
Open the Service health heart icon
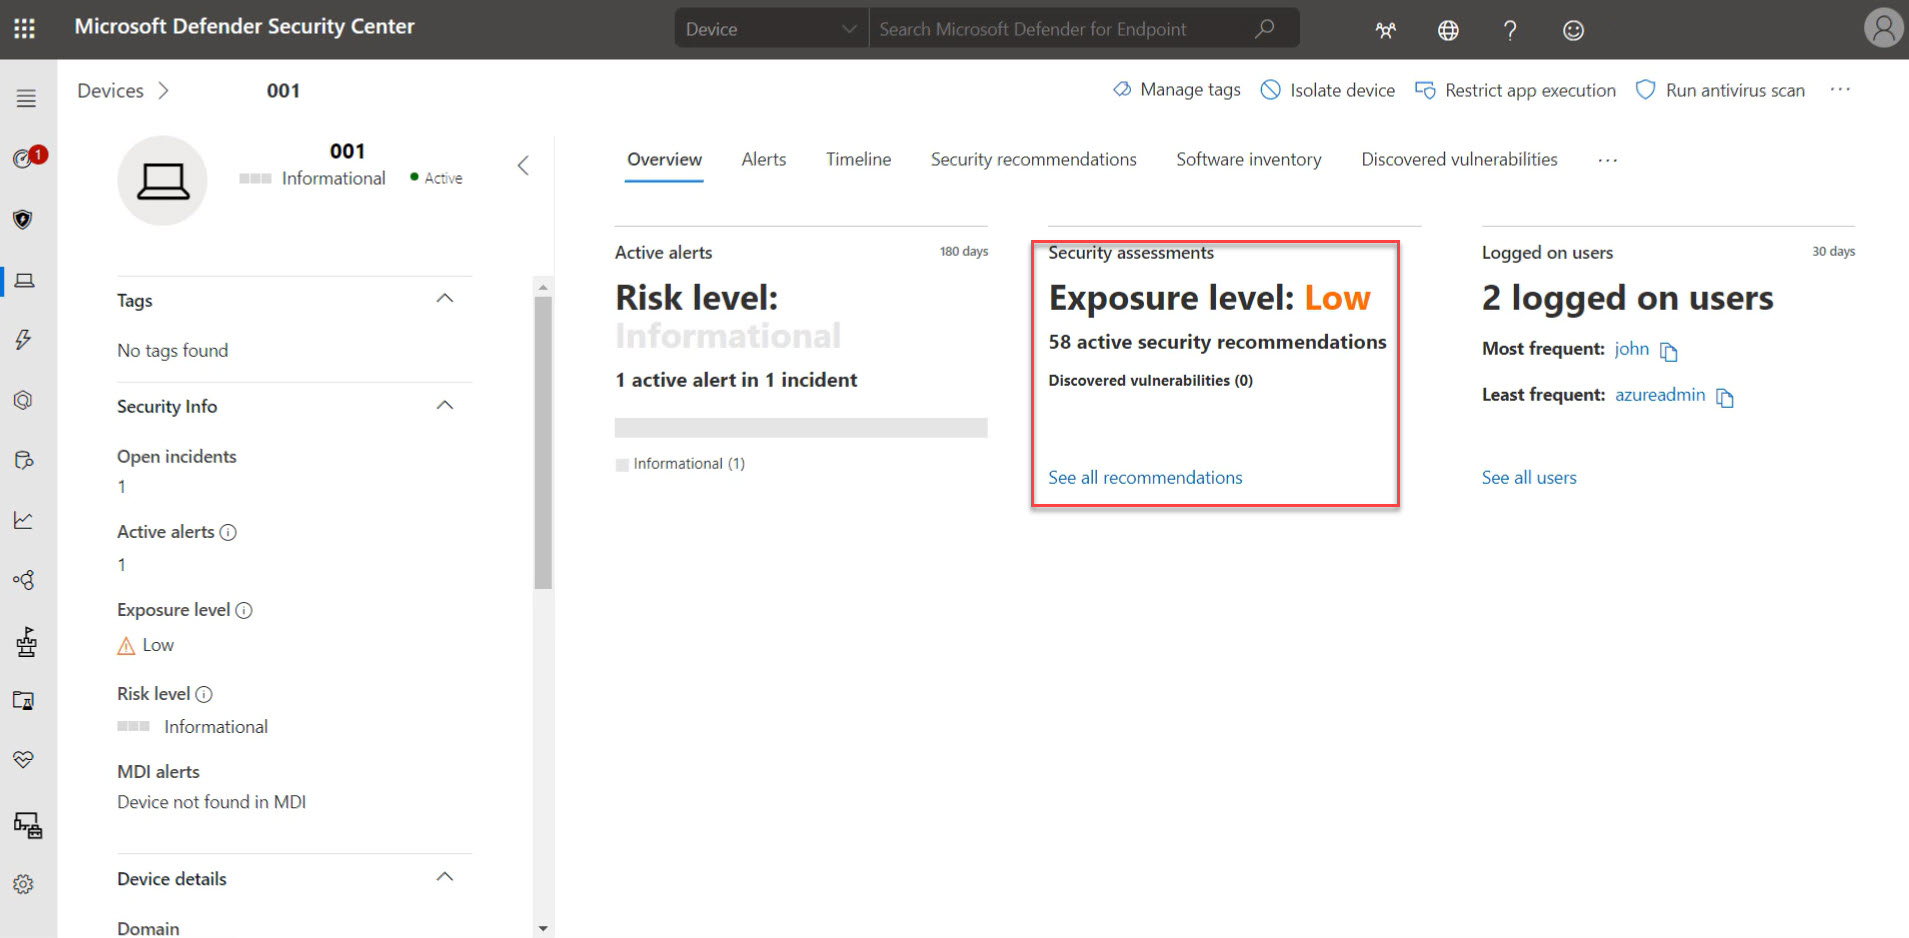click(x=23, y=760)
